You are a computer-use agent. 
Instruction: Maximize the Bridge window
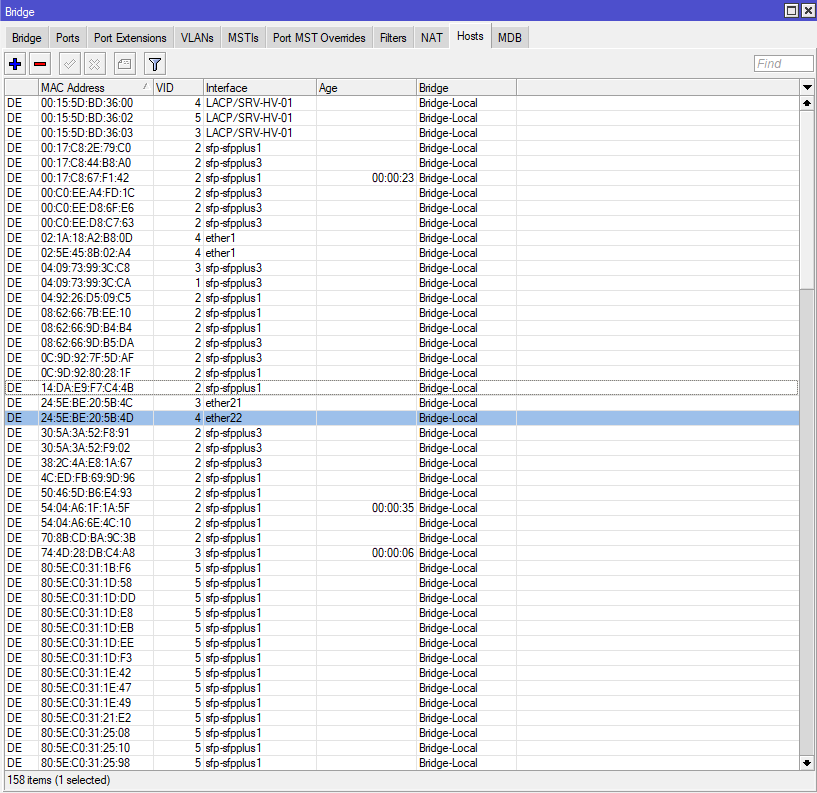[791, 10]
